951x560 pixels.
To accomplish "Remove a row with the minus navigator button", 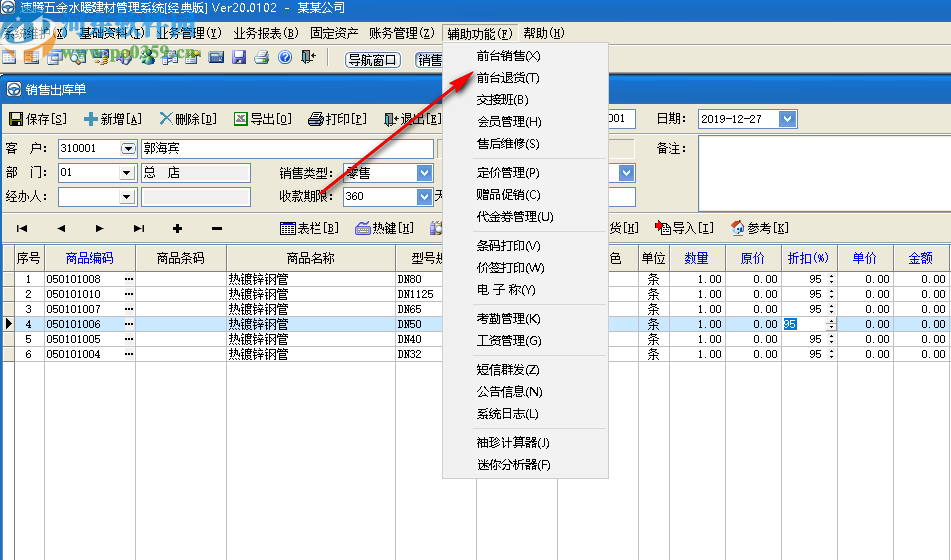I will pos(217,228).
